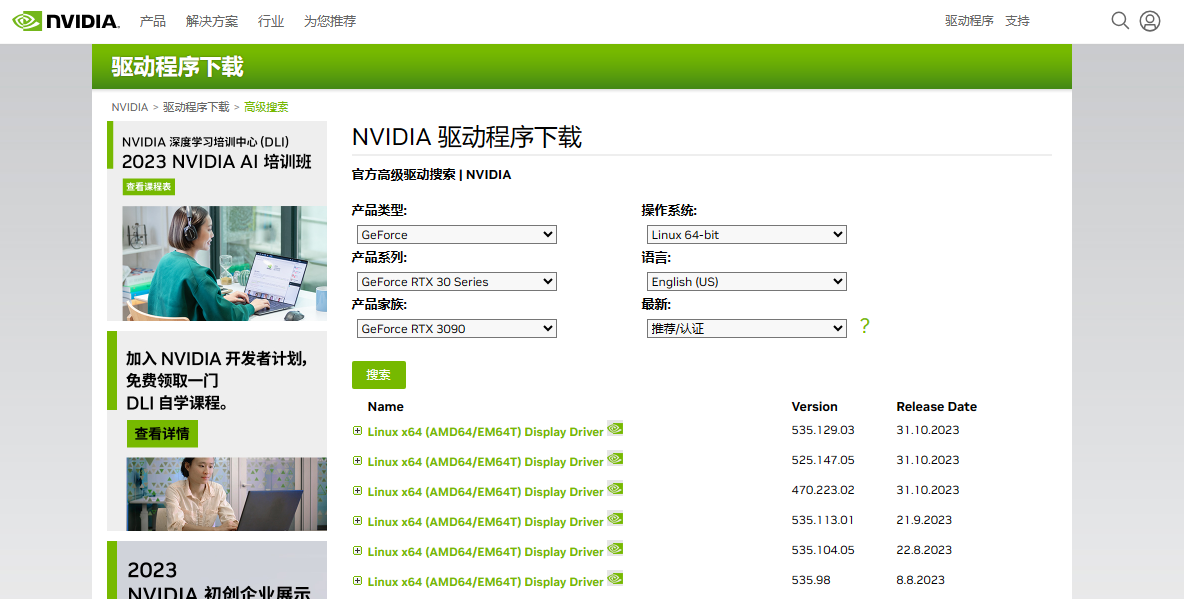The width and height of the screenshot is (1184, 599).
Task: Click release date 21.9.2023
Action: (x=924, y=520)
